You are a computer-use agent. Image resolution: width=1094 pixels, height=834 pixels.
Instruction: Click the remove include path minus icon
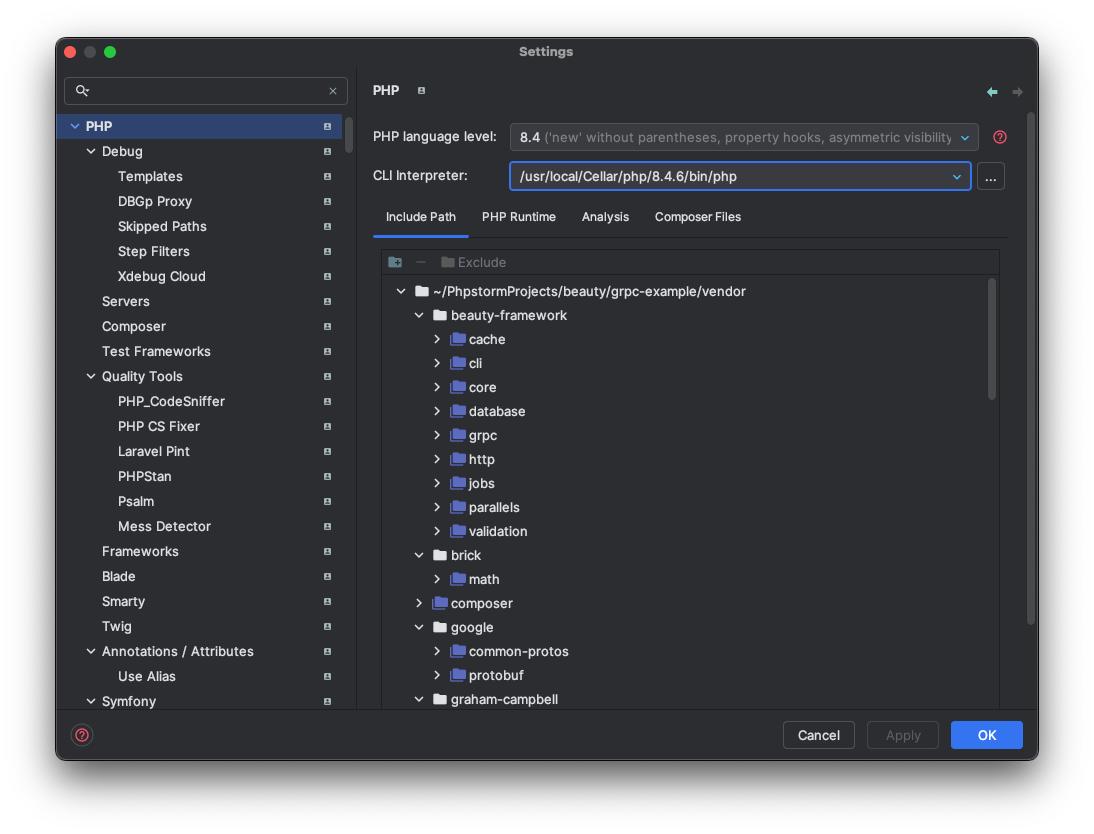(421, 262)
